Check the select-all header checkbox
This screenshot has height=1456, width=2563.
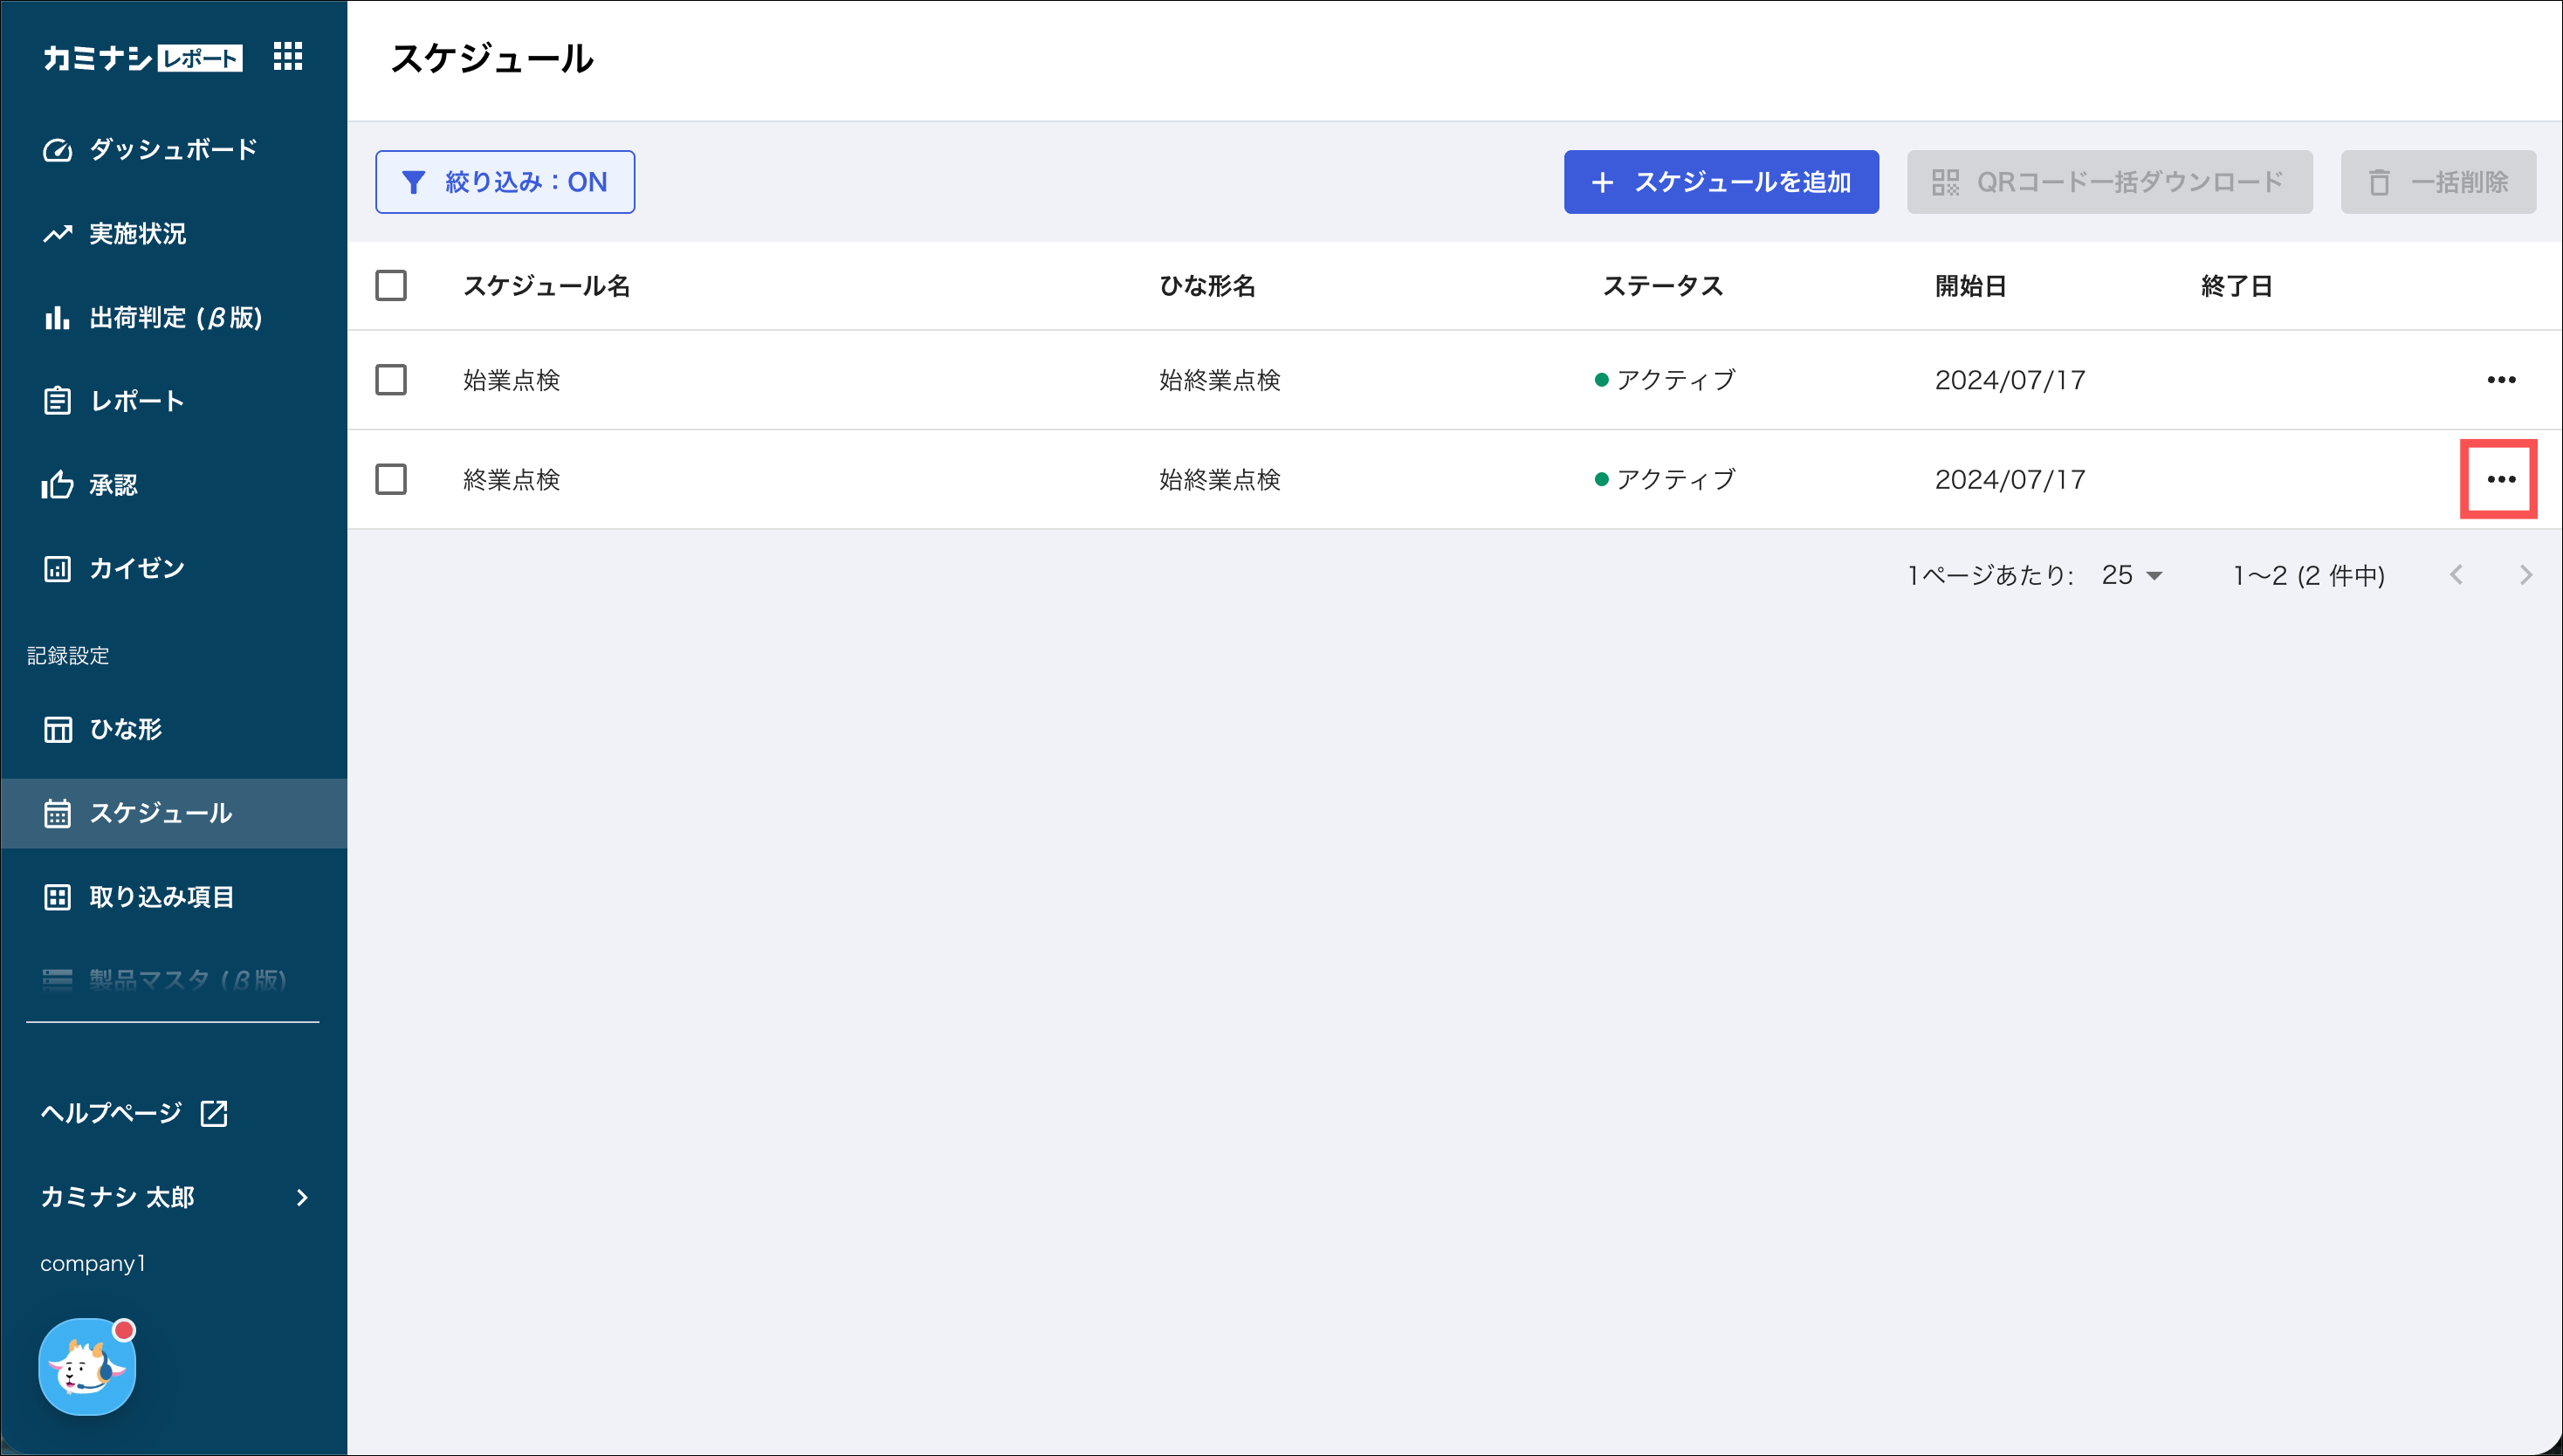pos(391,286)
